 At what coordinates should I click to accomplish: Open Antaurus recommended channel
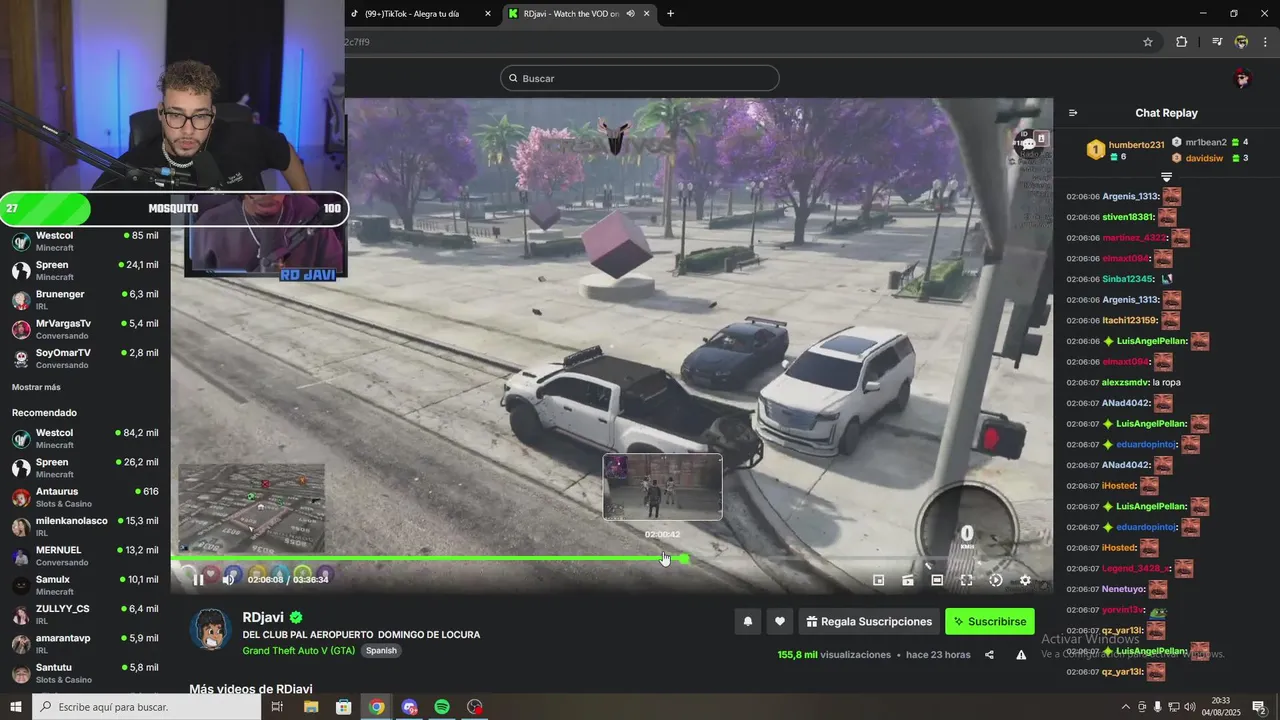[x=85, y=497]
